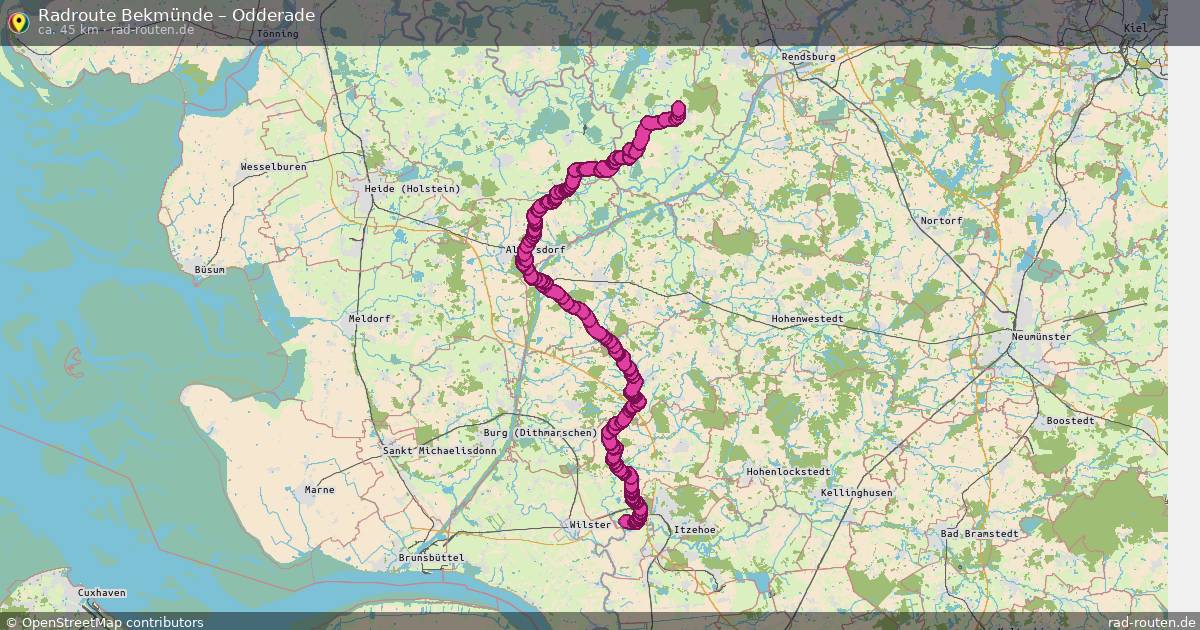The height and width of the screenshot is (630, 1200).
Task: Click the route title Radroute Bekmünde – Odderade
Action: pyautogui.click(x=176, y=15)
